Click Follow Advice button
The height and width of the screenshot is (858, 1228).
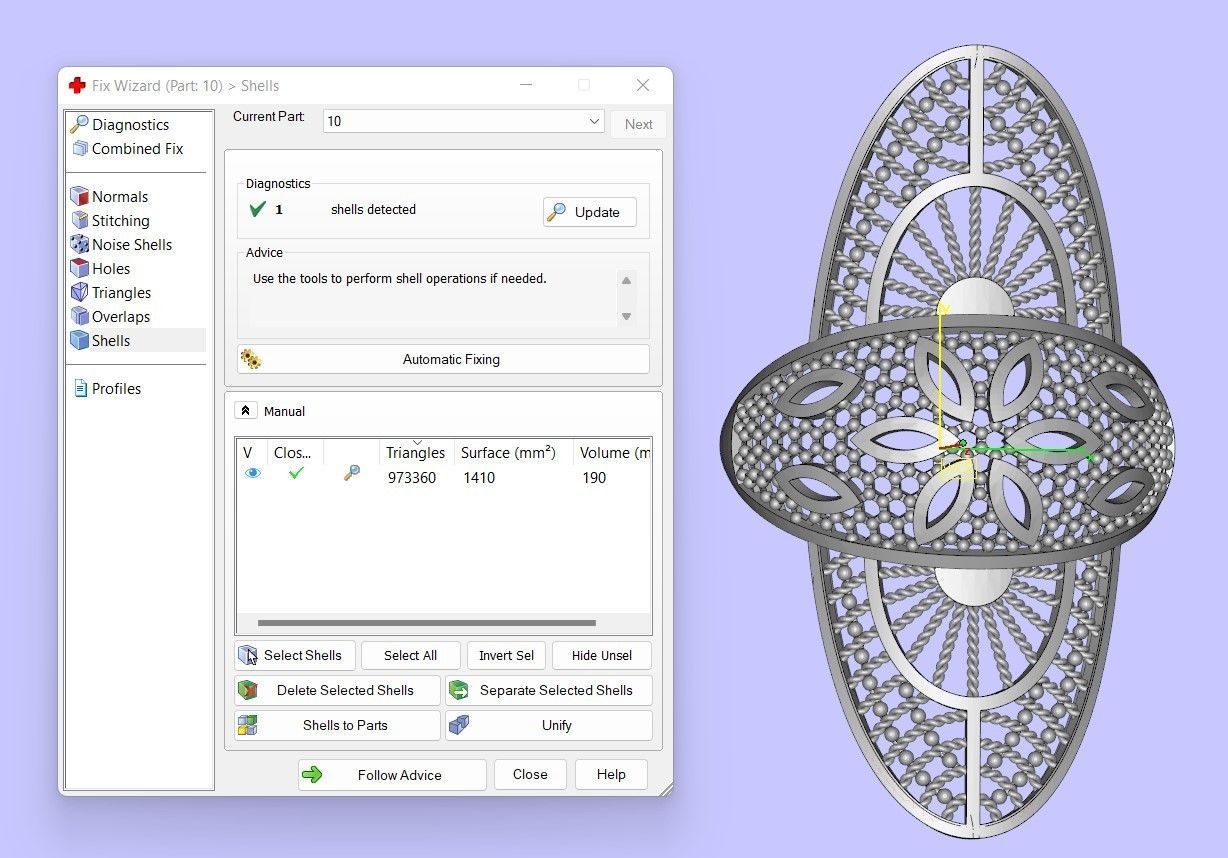pyautogui.click(x=392, y=775)
